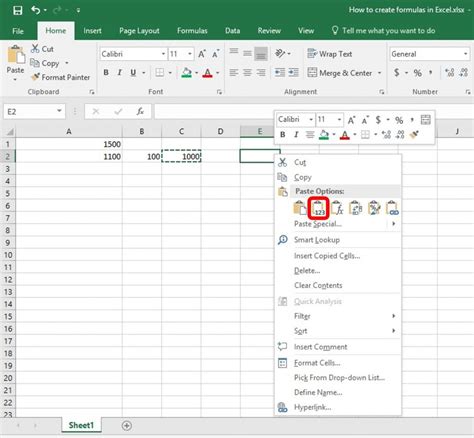Expand the Name Box dropdown arrow
The image size is (474, 438).
point(59,111)
